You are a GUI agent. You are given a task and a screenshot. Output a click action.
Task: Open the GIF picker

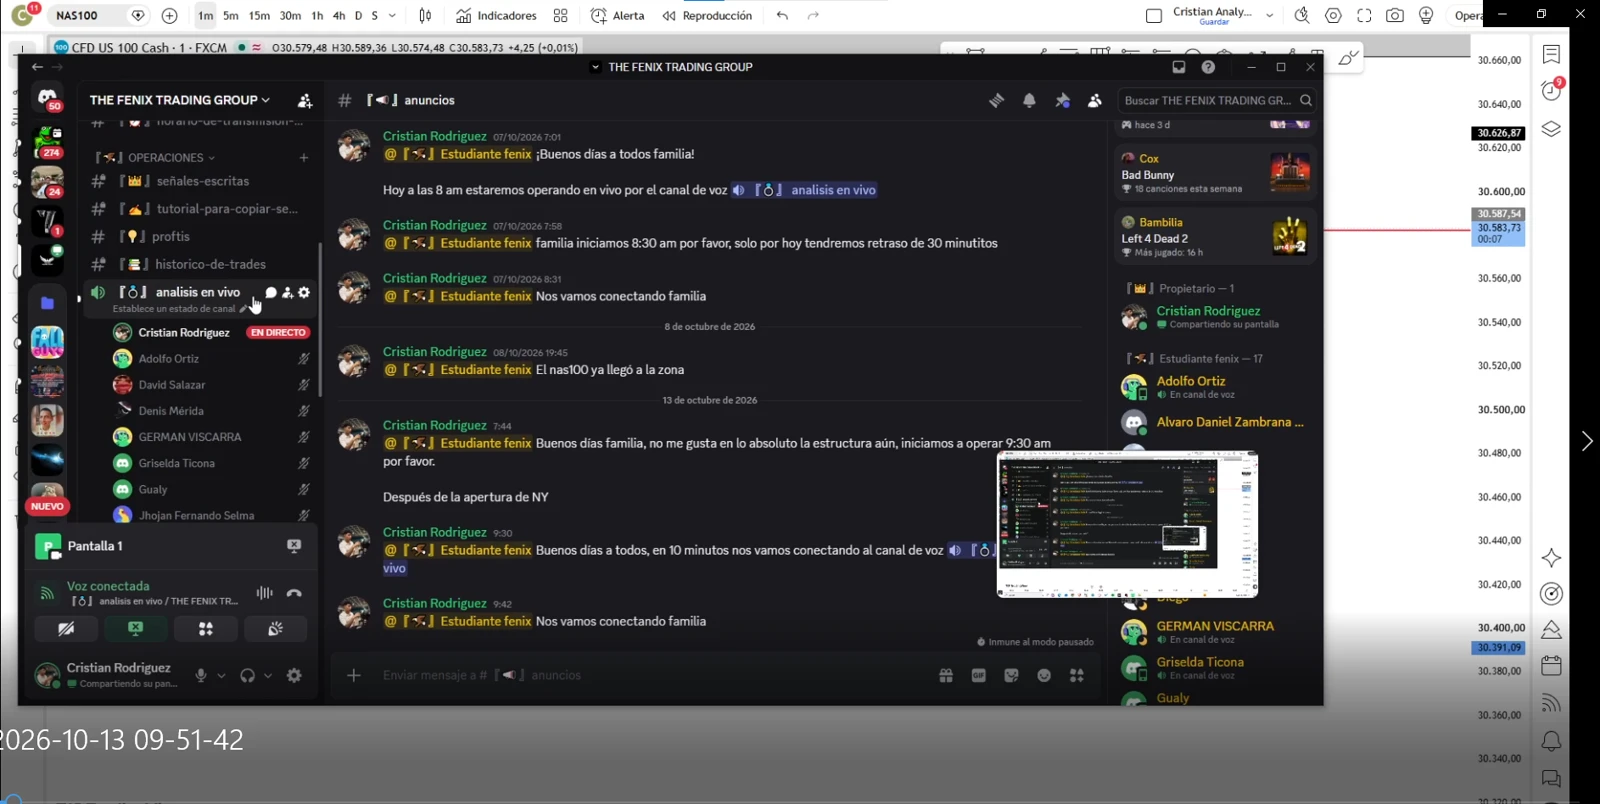(x=978, y=675)
